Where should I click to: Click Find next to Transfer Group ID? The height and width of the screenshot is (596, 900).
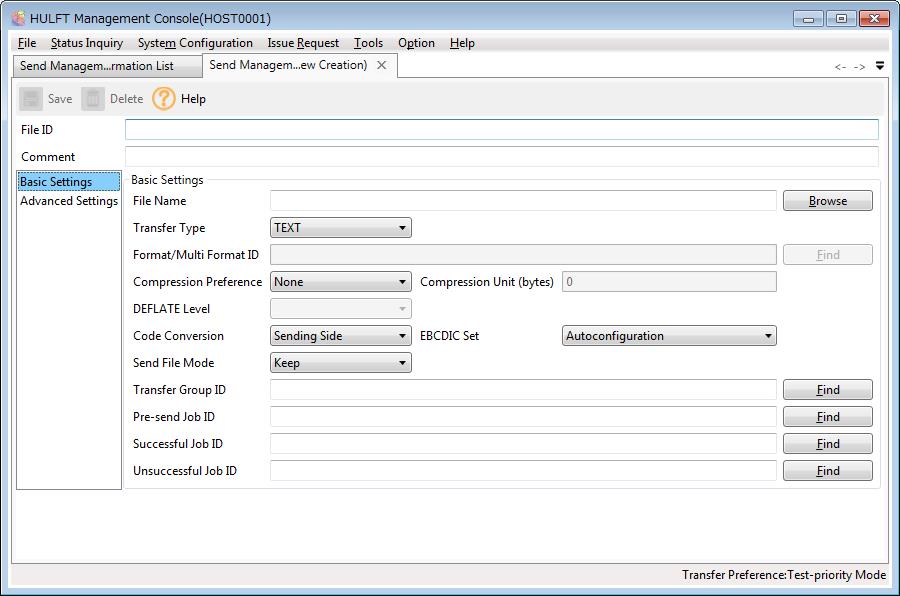point(828,390)
